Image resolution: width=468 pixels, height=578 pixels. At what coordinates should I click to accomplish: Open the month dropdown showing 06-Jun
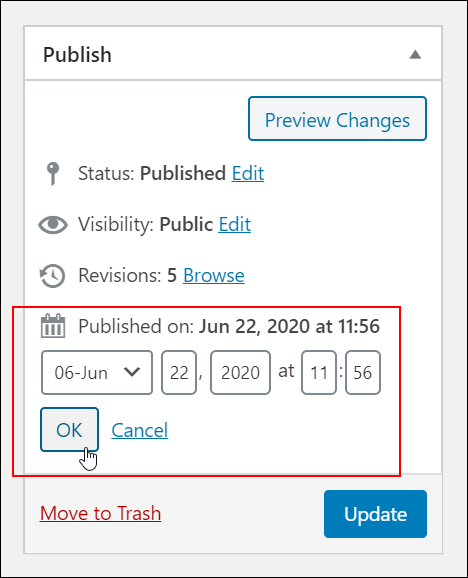[x=97, y=372]
